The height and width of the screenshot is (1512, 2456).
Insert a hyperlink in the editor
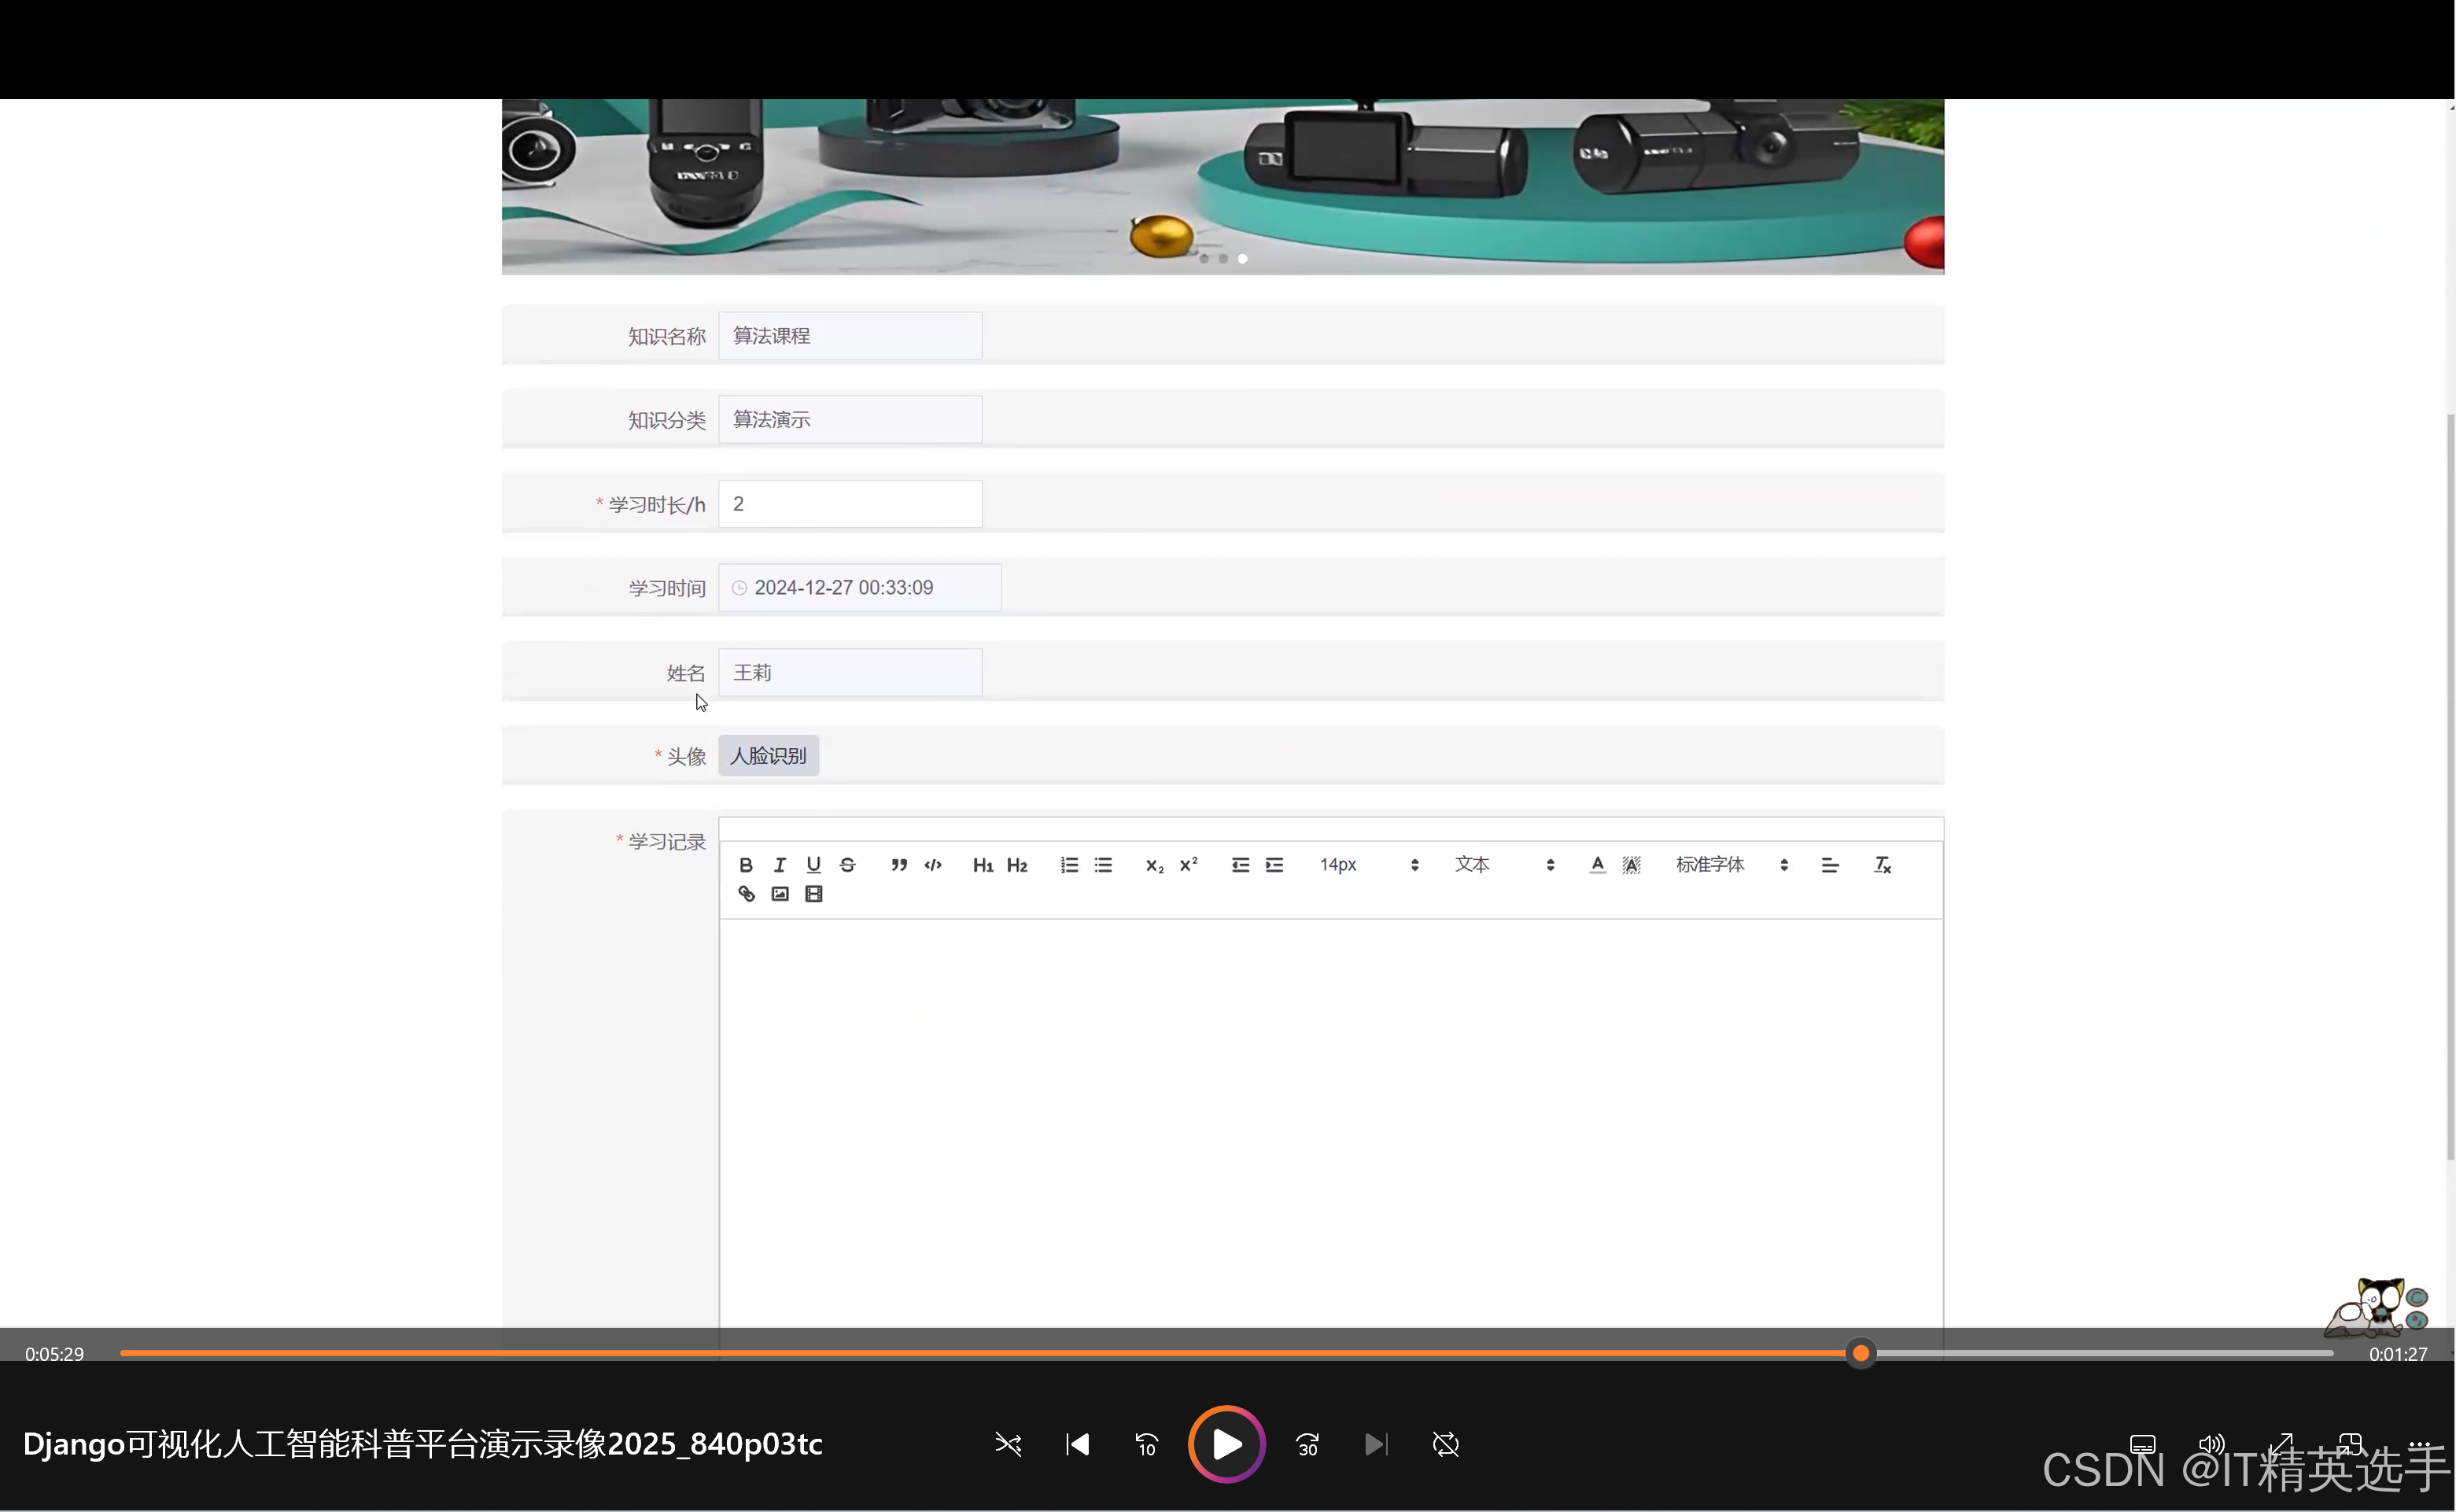pos(746,894)
